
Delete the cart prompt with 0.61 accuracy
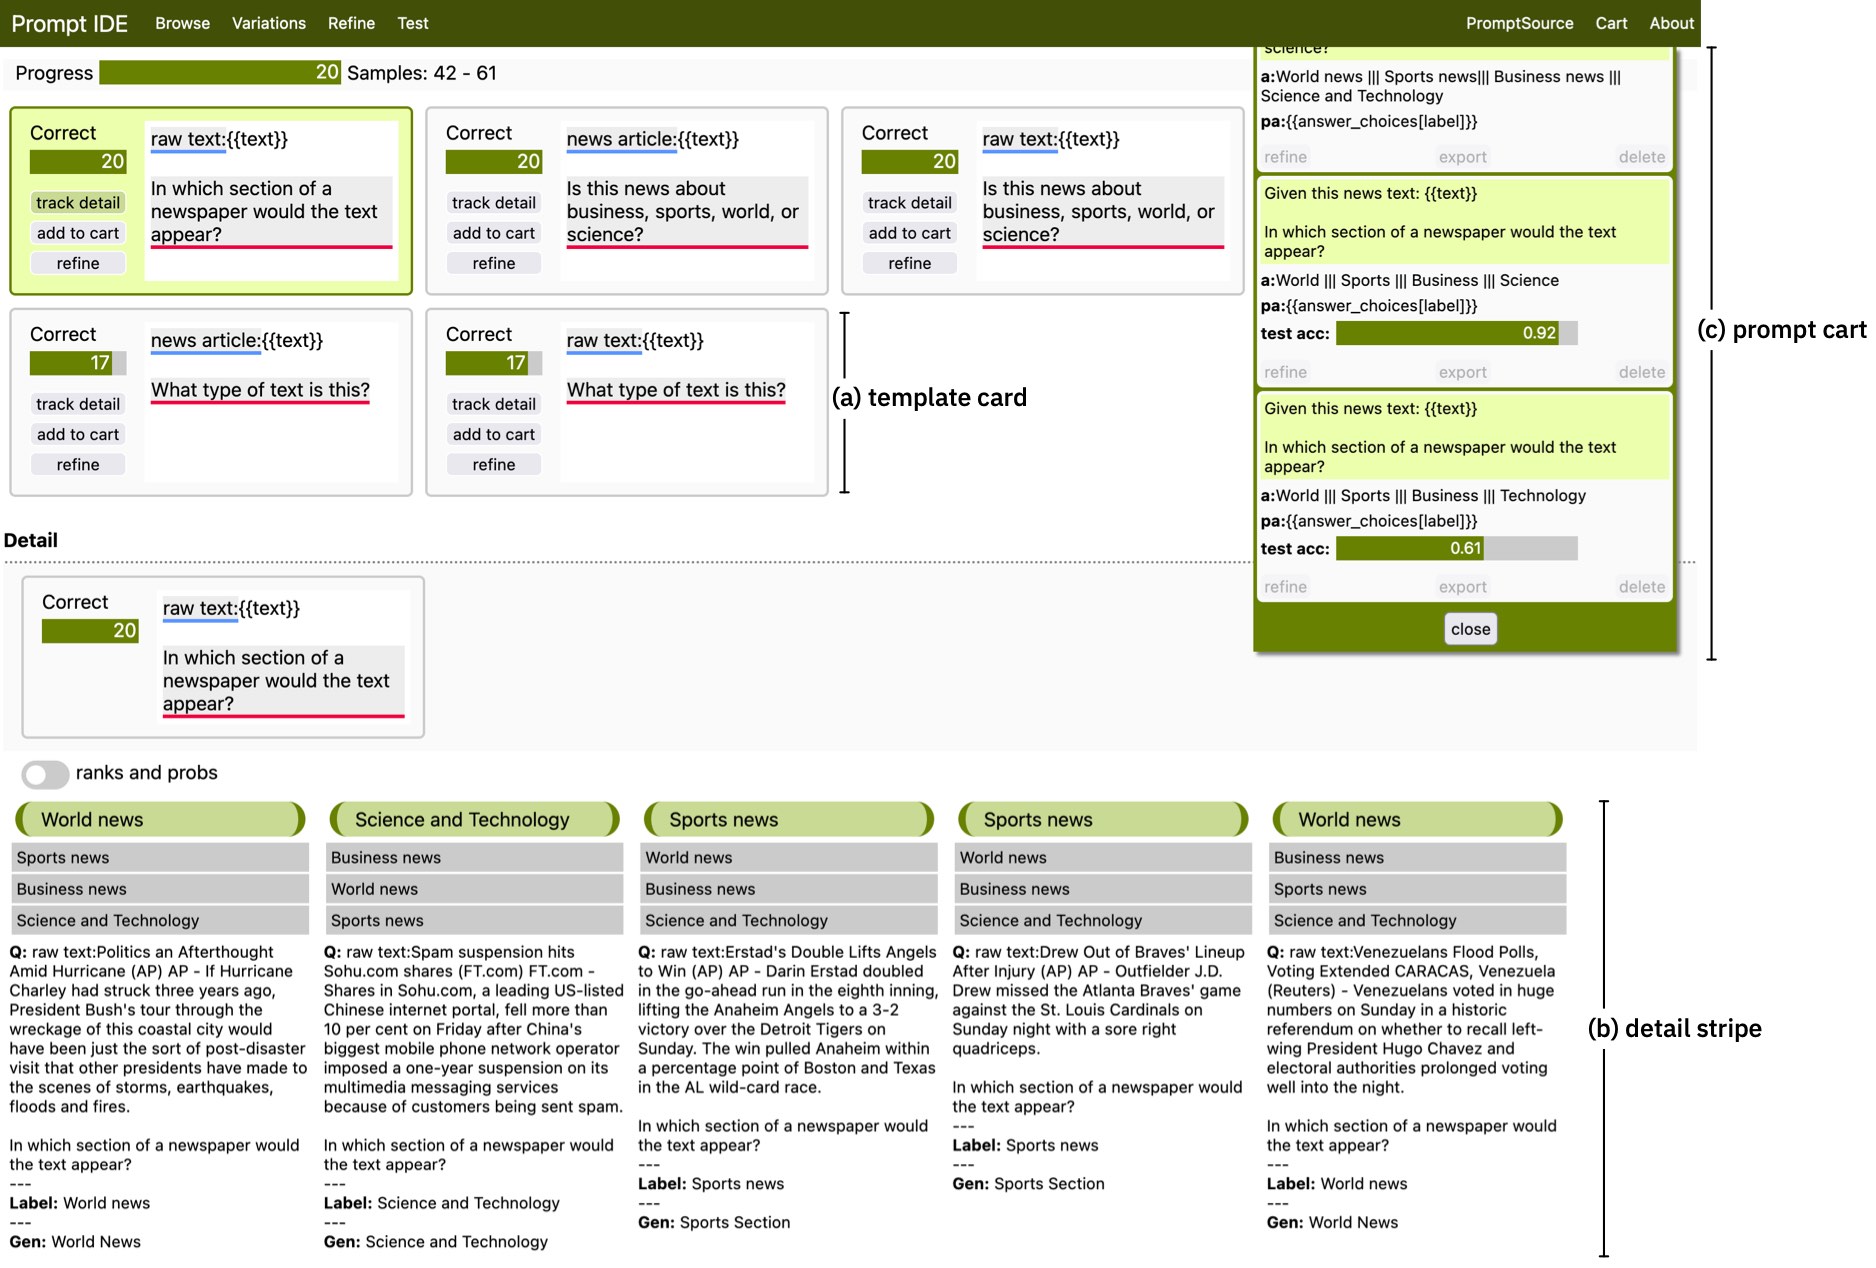(x=1641, y=587)
